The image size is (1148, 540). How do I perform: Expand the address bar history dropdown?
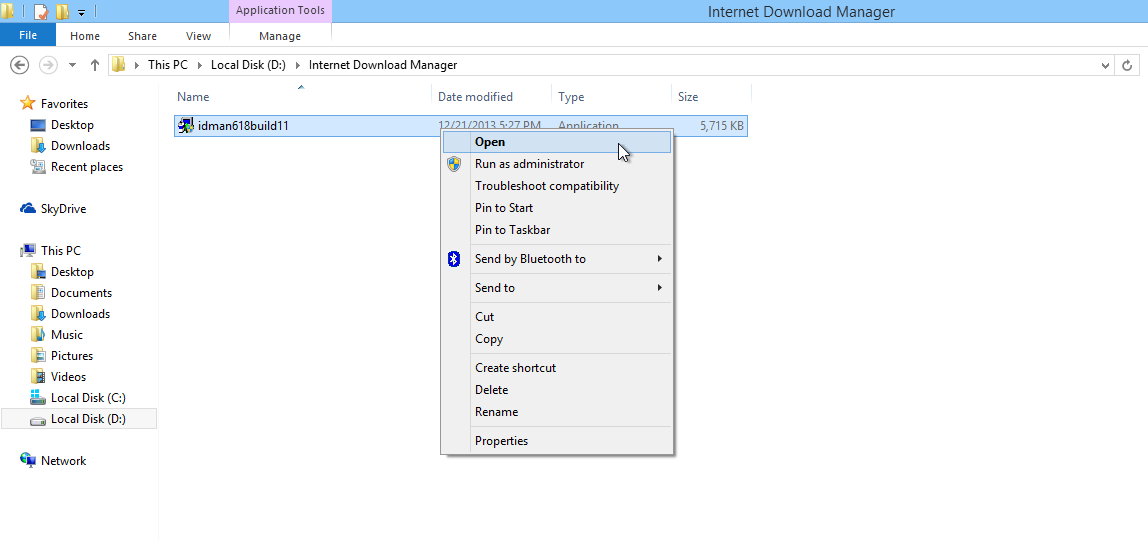1106,65
